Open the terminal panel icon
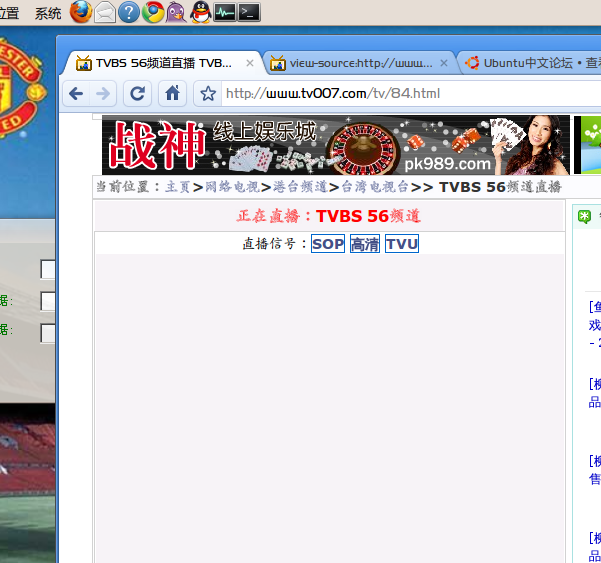This screenshot has width=601, height=563. pyautogui.click(x=249, y=12)
